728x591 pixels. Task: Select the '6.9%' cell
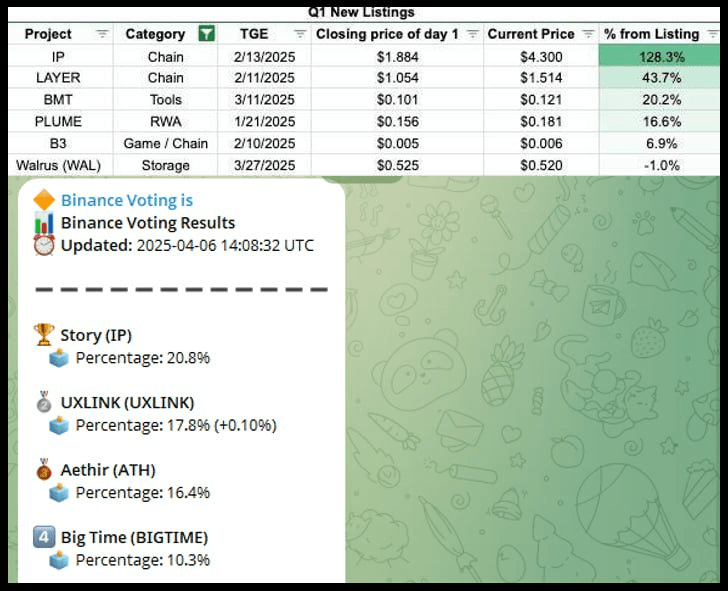click(660, 143)
